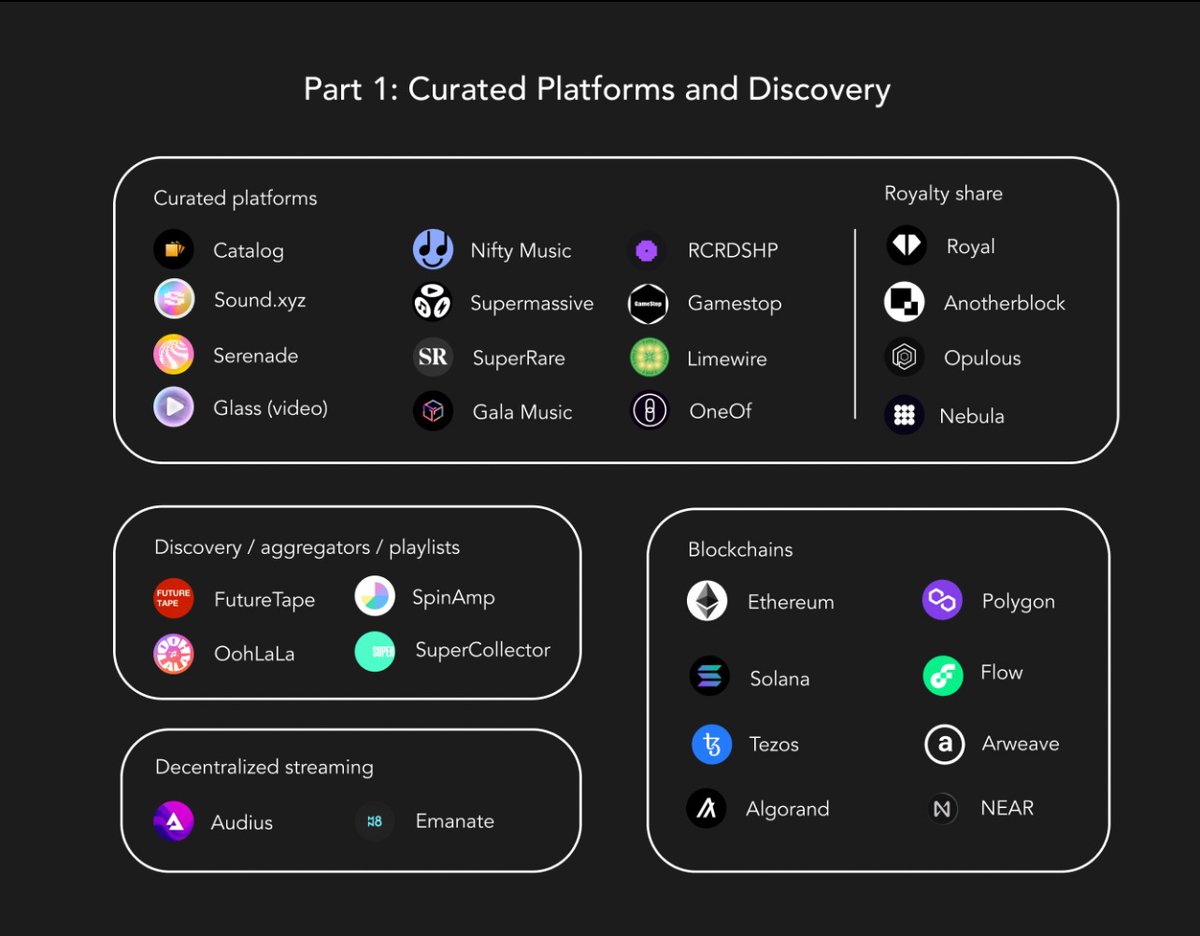Click the 'Nifty Music' text

(x=521, y=251)
